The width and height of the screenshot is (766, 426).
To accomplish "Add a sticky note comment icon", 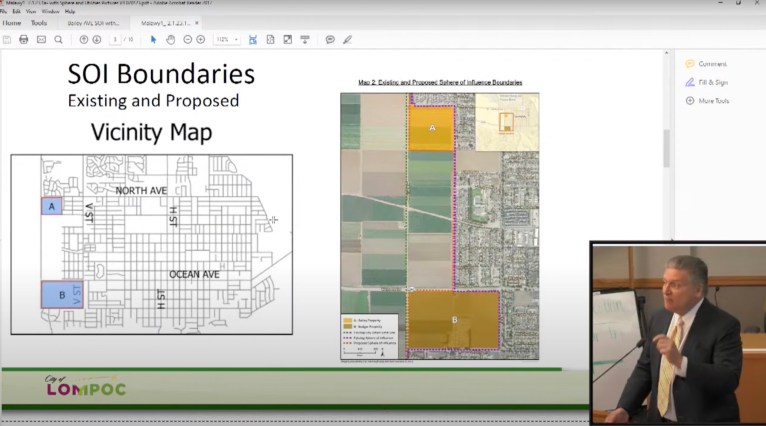I will [x=330, y=39].
